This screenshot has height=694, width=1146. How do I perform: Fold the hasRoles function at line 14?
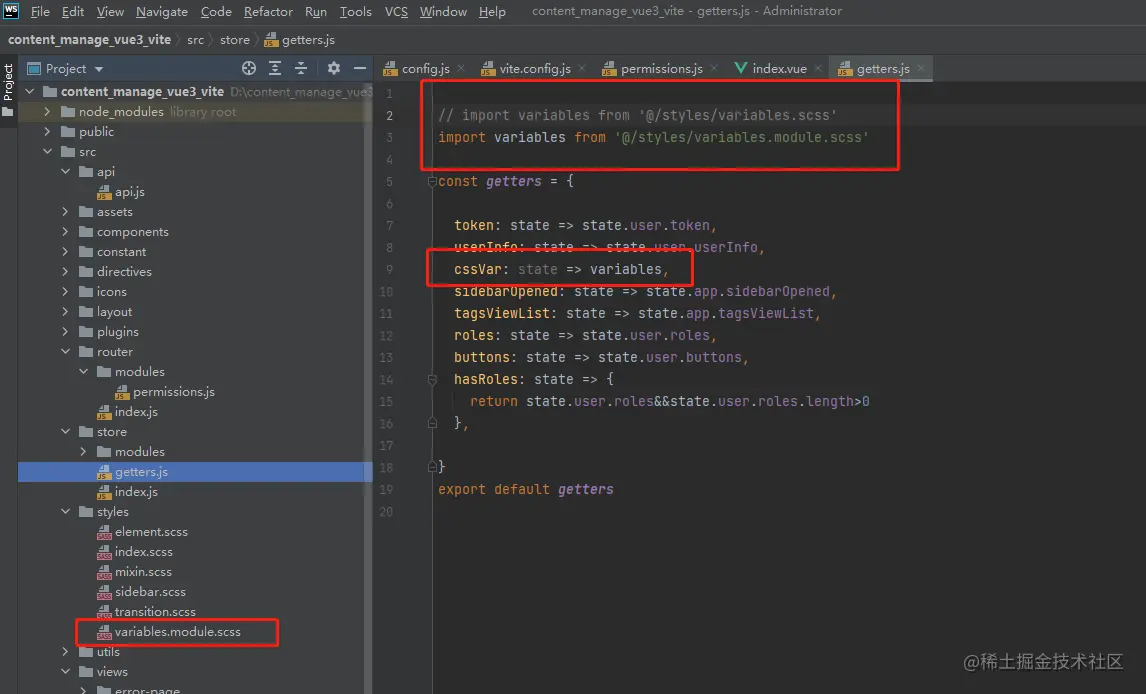tap(432, 379)
